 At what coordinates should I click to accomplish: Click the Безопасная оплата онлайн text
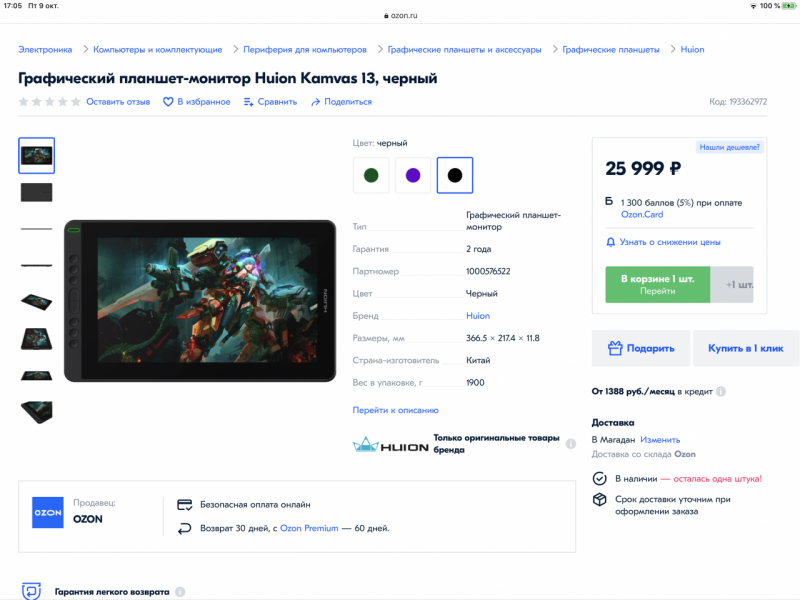[255, 505]
